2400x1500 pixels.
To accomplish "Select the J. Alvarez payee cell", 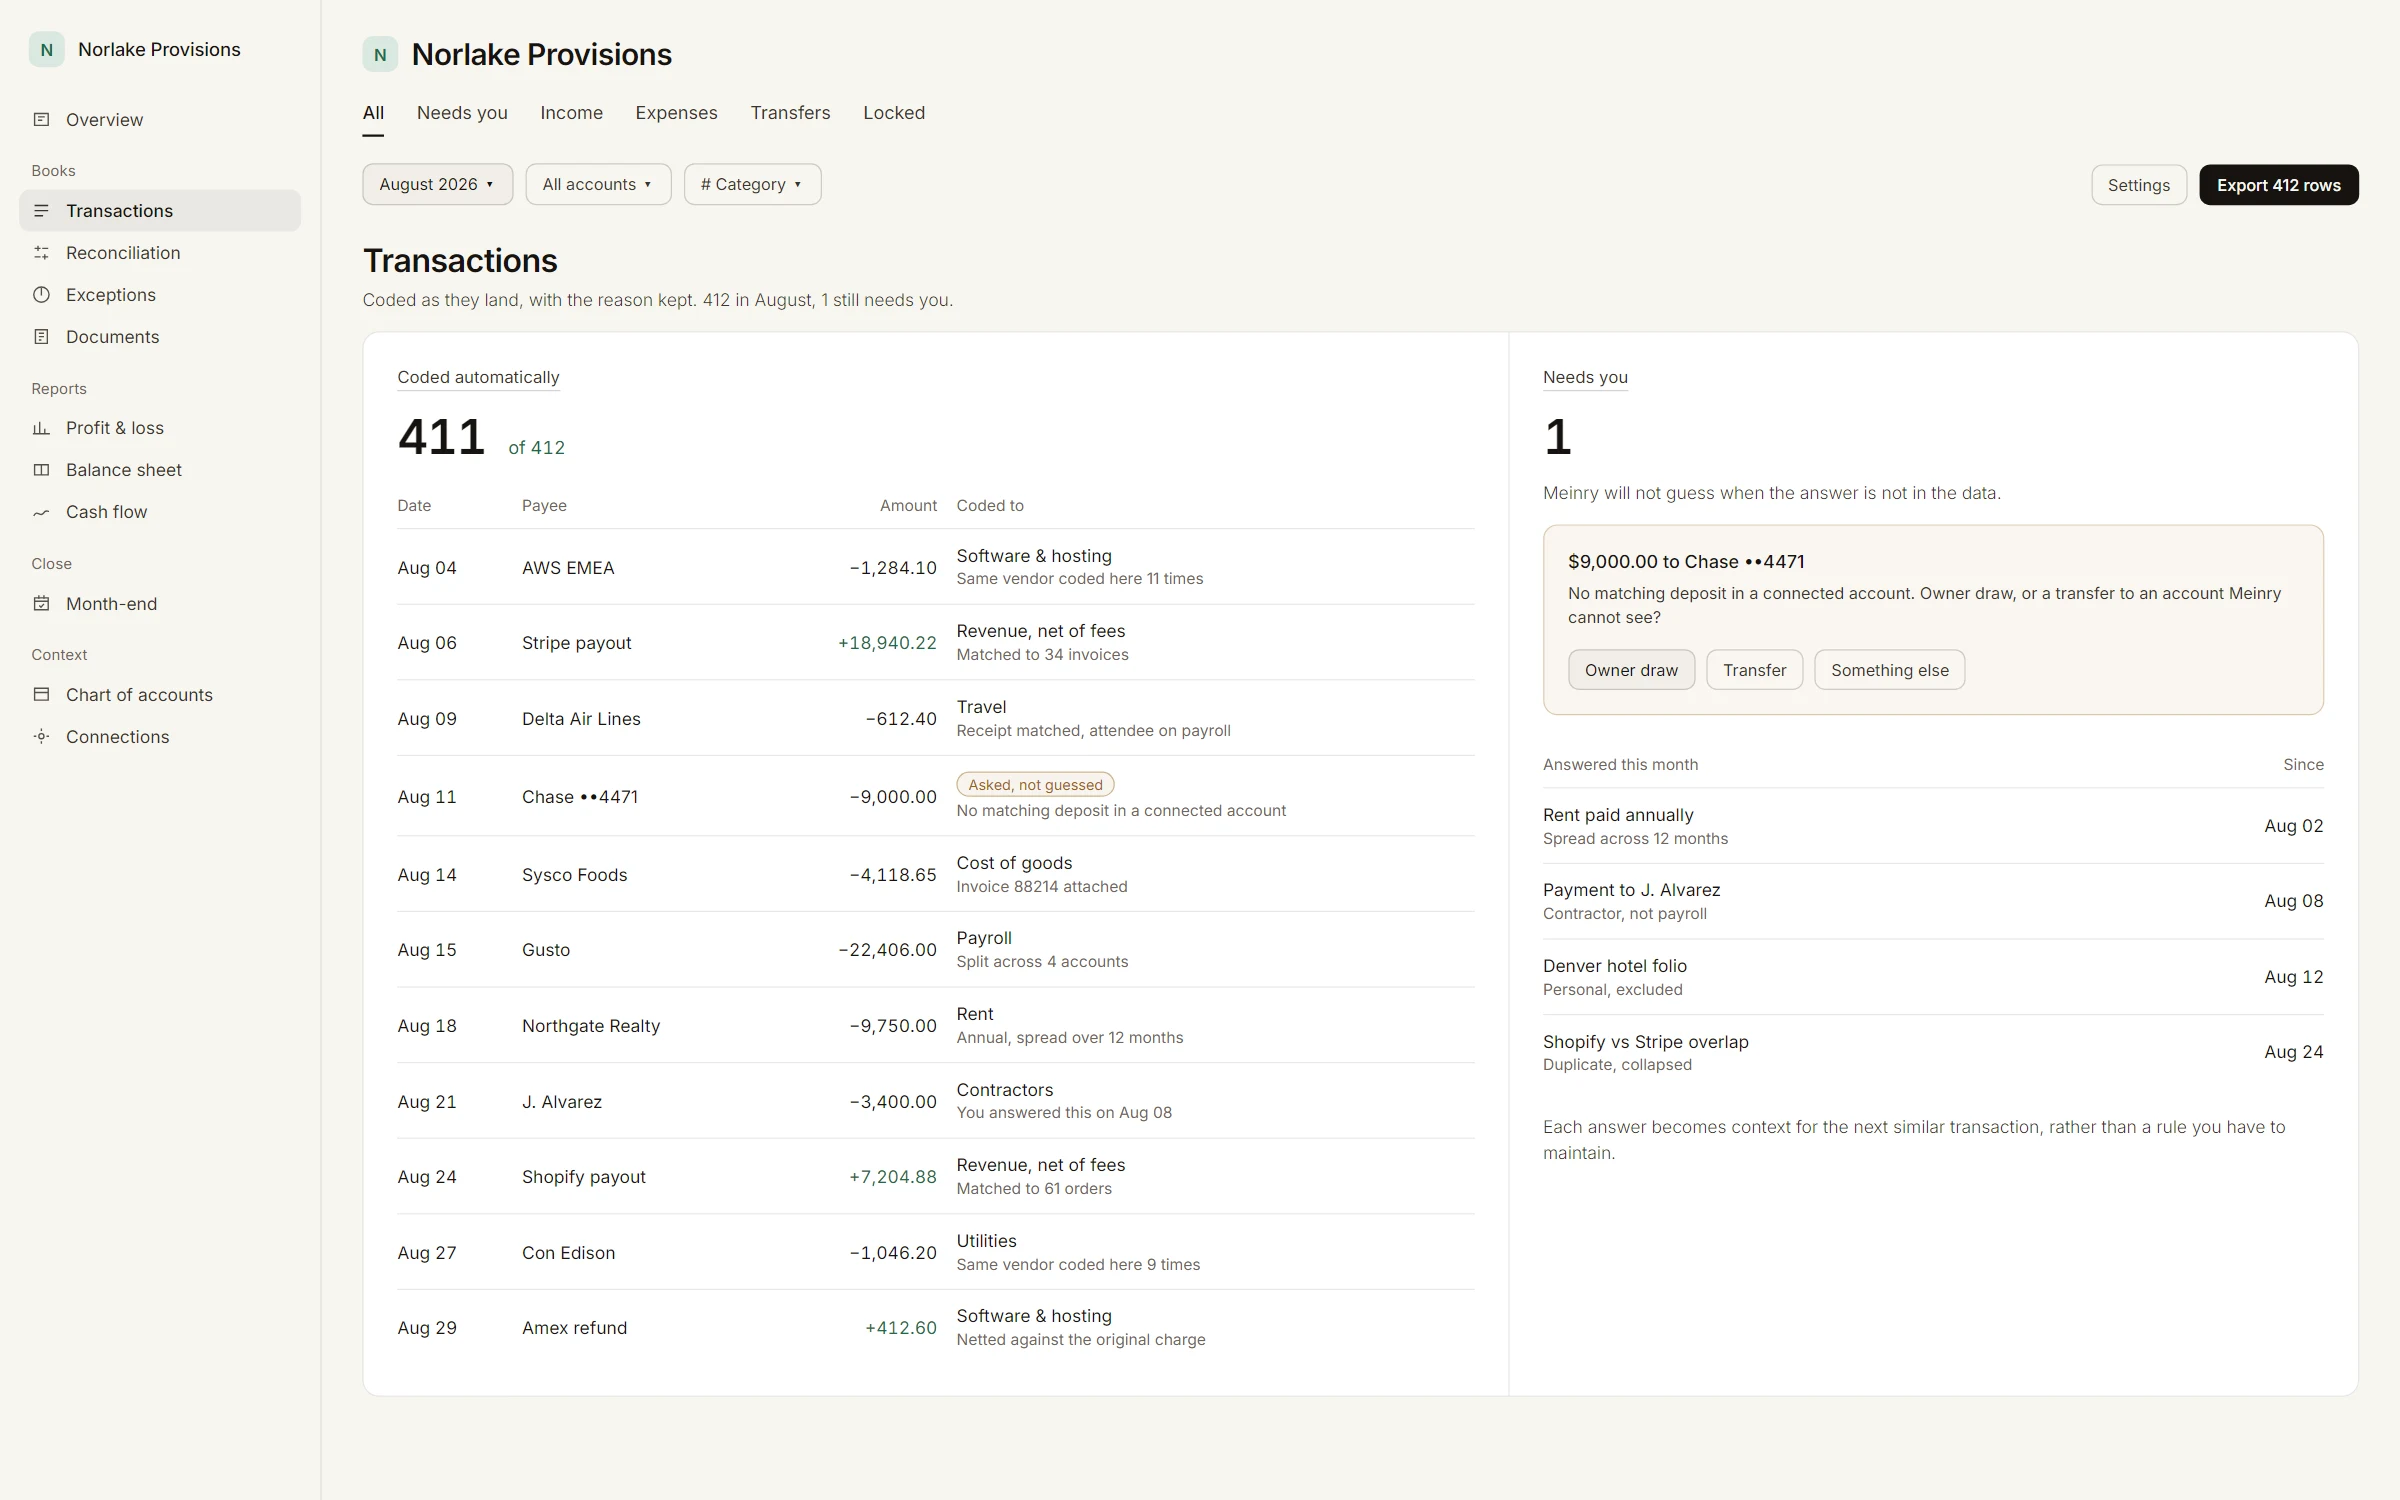I will pyautogui.click(x=562, y=1102).
